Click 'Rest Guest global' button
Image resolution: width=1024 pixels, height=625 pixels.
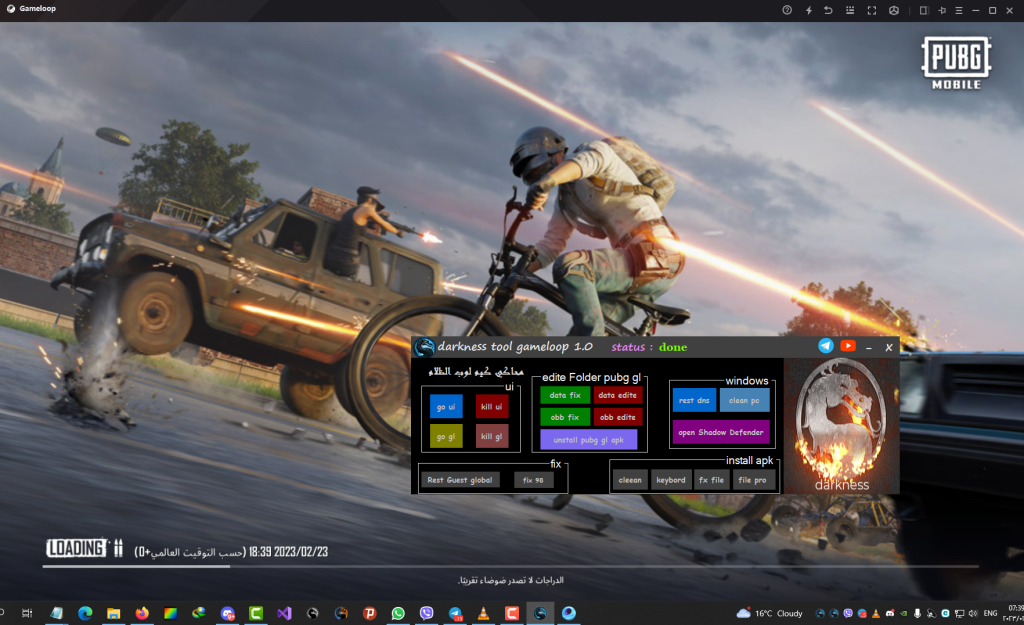coord(460,480)
